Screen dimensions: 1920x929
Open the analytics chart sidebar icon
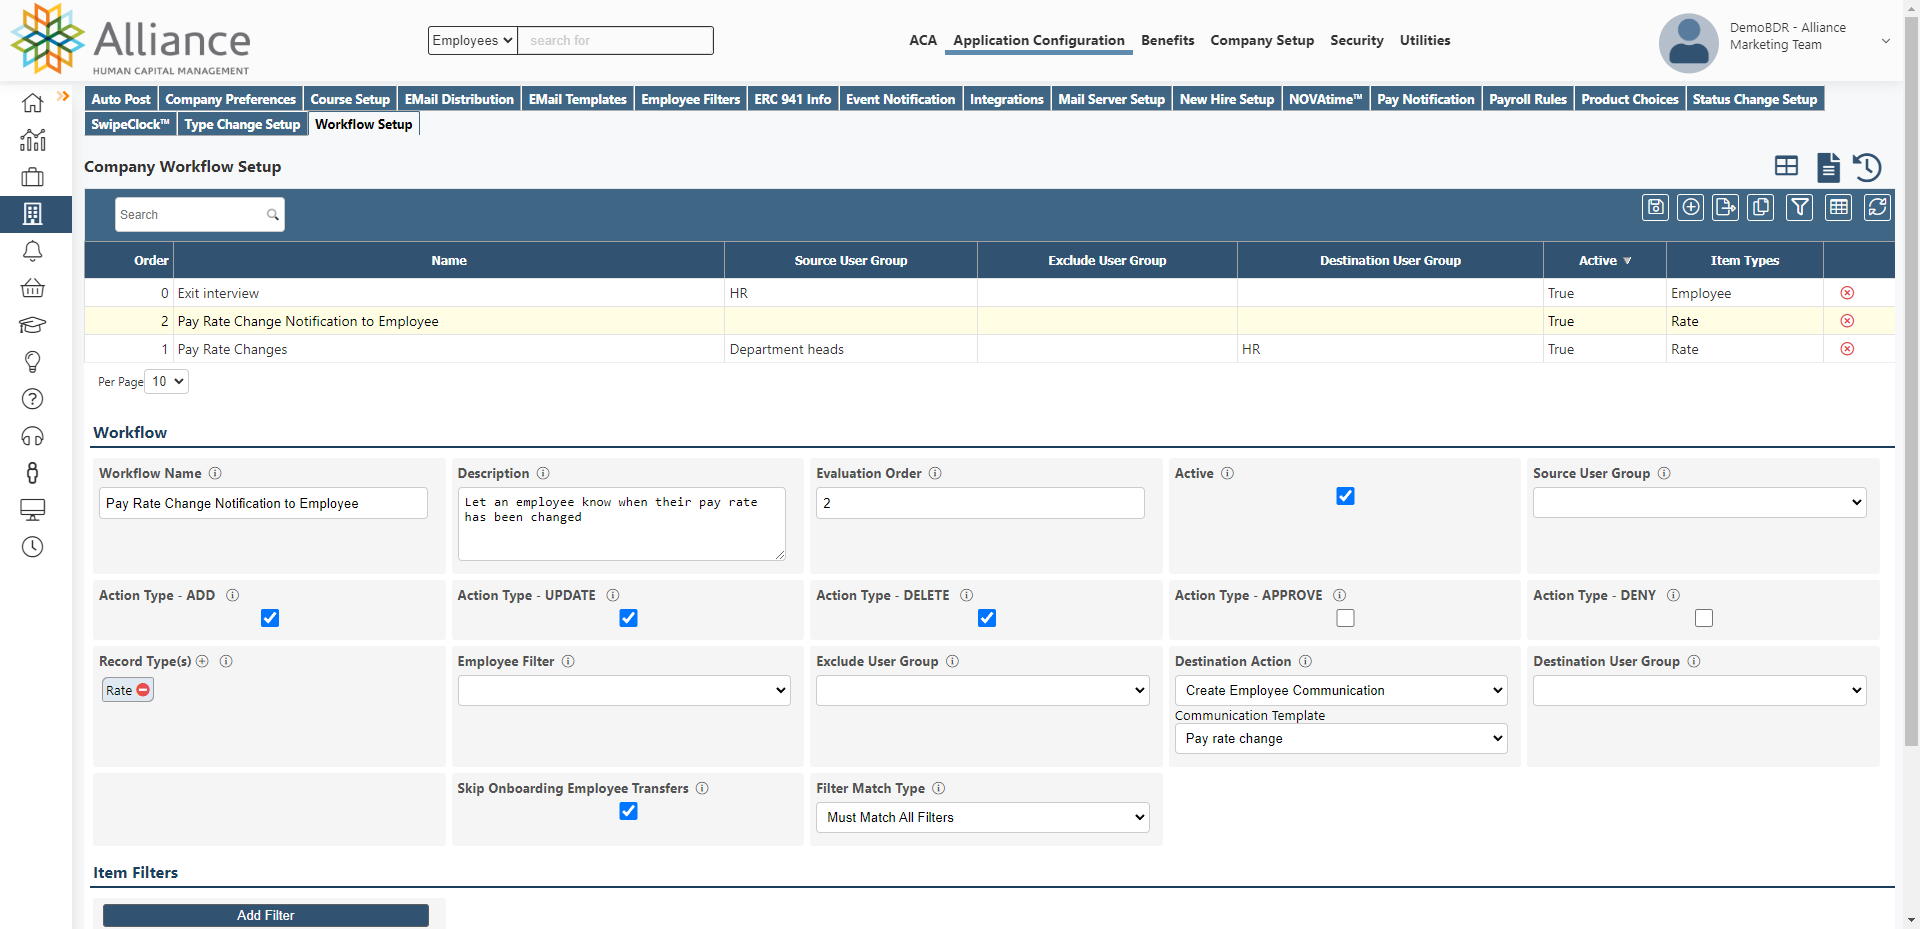(x=33, y=140)
